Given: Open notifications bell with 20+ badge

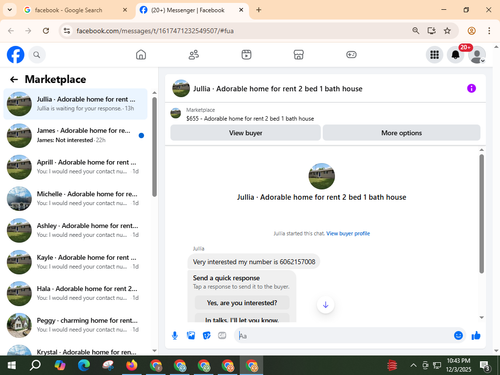Looking at the screenshot, I should tap(455, 55).
